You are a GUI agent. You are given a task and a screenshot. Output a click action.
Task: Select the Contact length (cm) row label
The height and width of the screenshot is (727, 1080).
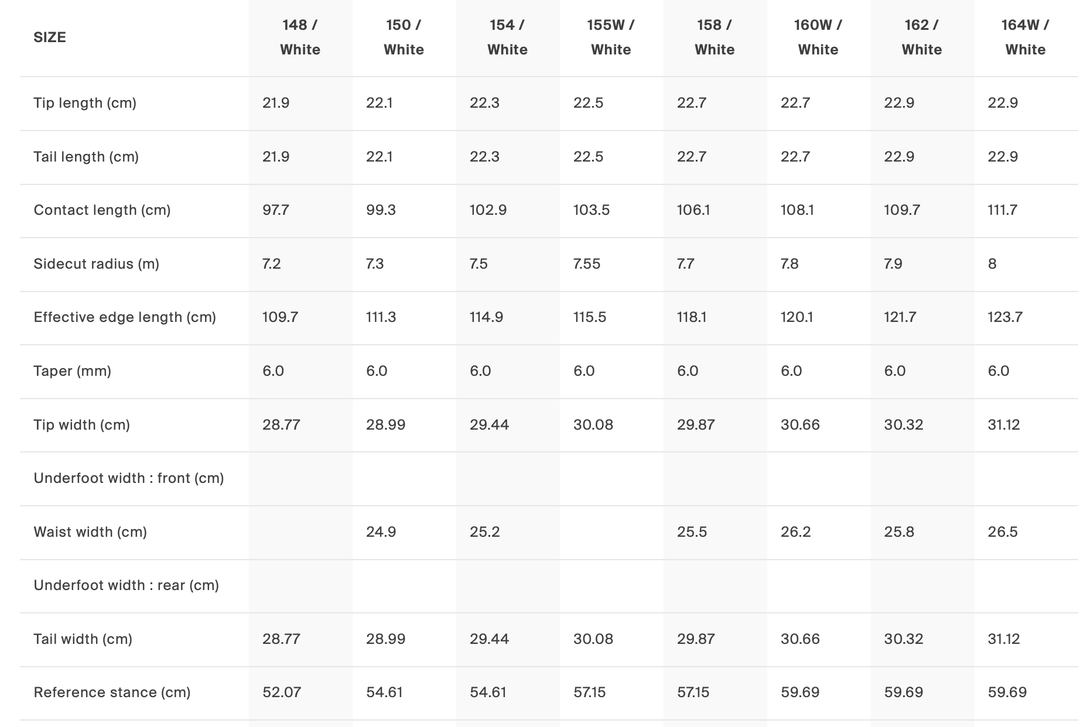[x=102, y=210]
